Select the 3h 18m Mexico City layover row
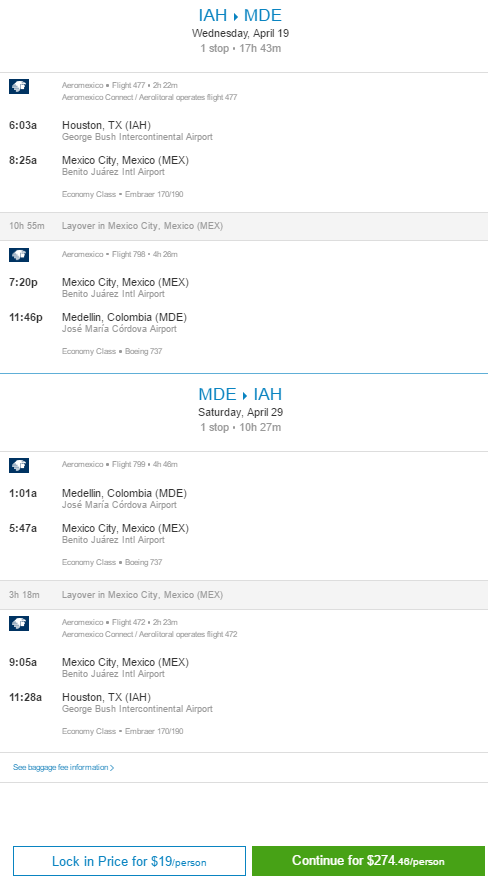 point(244,595)
